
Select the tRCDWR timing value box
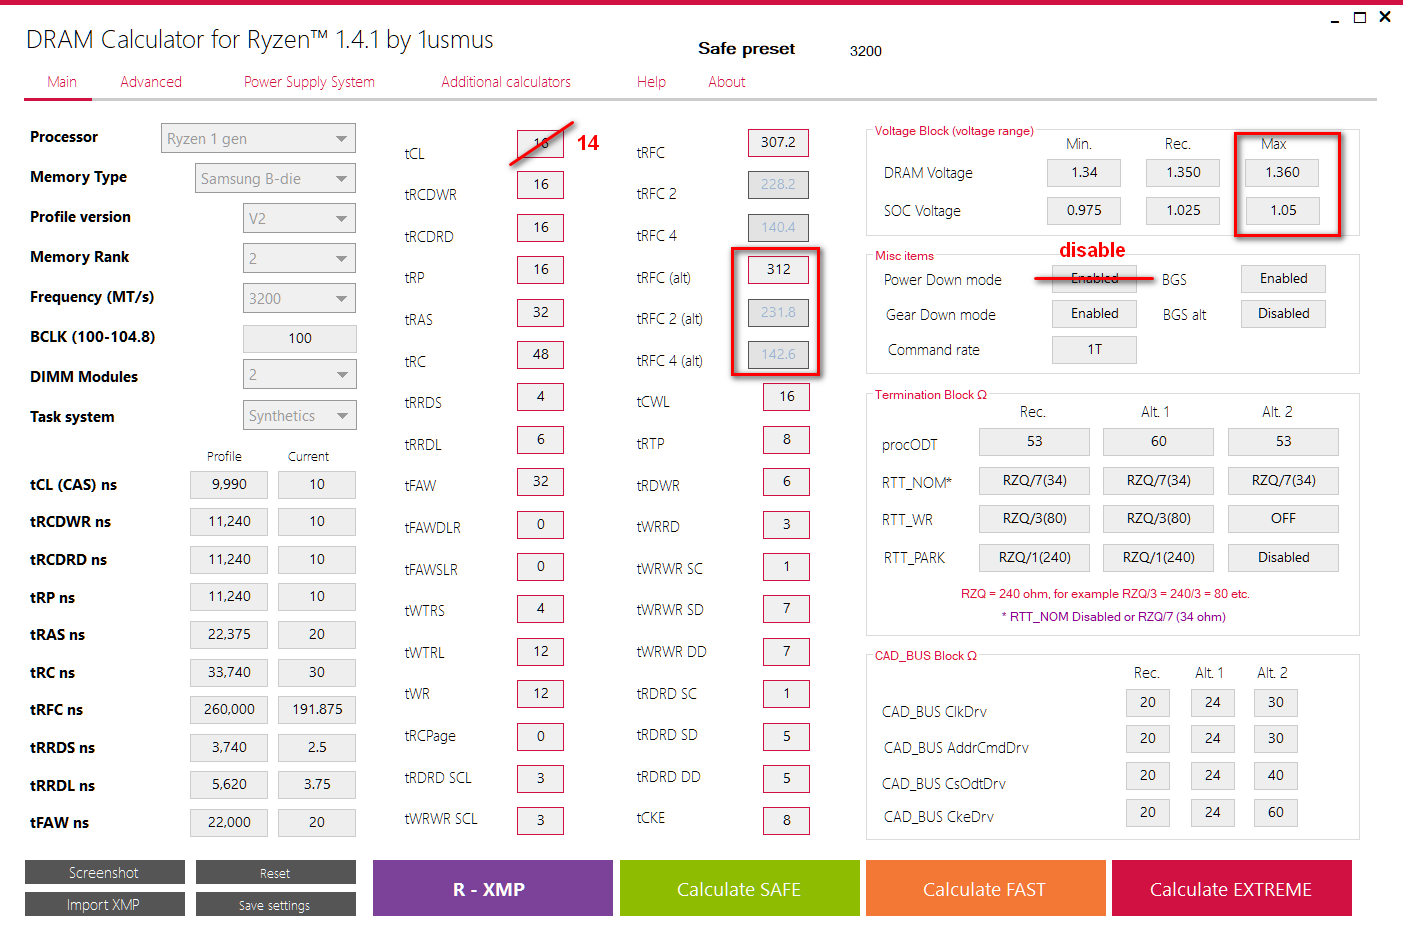click(540, 185)
